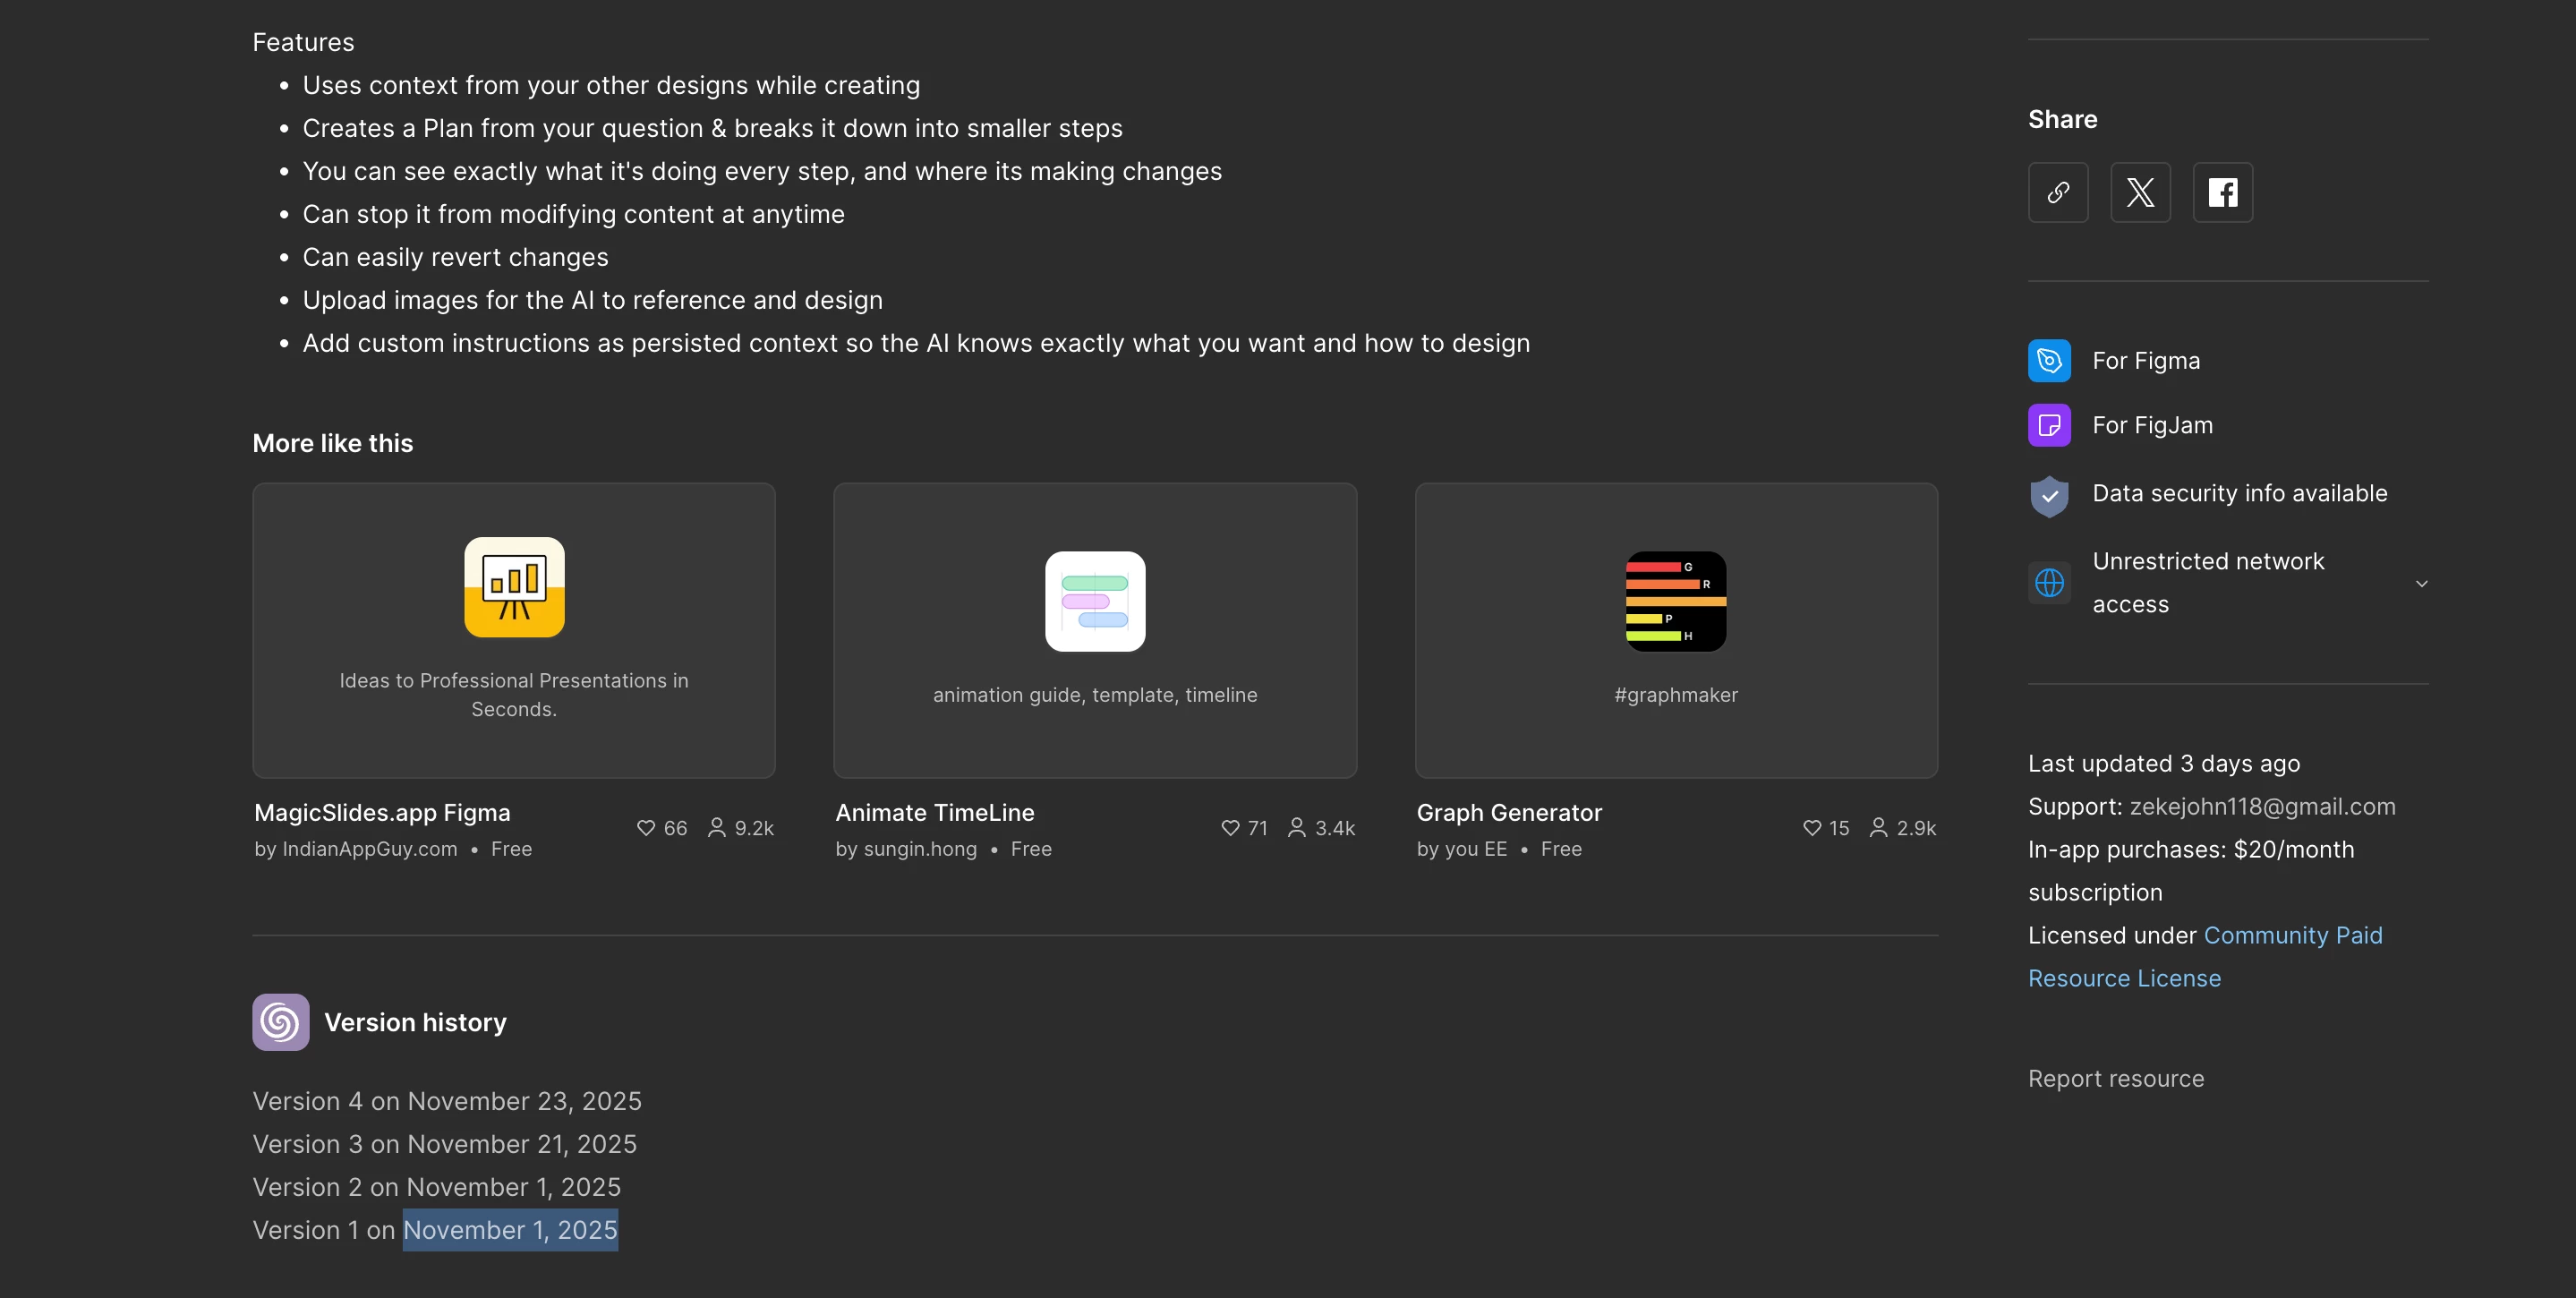This screenshot has height=1298, width=2576.
Task: Click the For FigJam purple icon
Action: (2049, 425)
